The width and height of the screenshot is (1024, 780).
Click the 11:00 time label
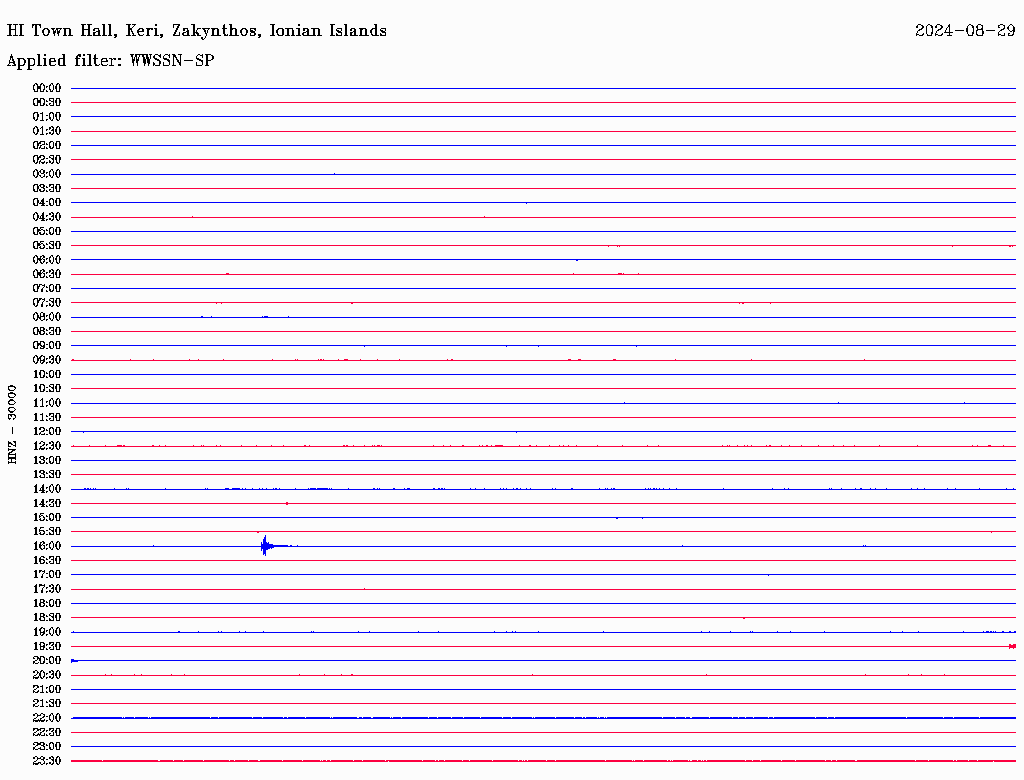coord(47,403)
